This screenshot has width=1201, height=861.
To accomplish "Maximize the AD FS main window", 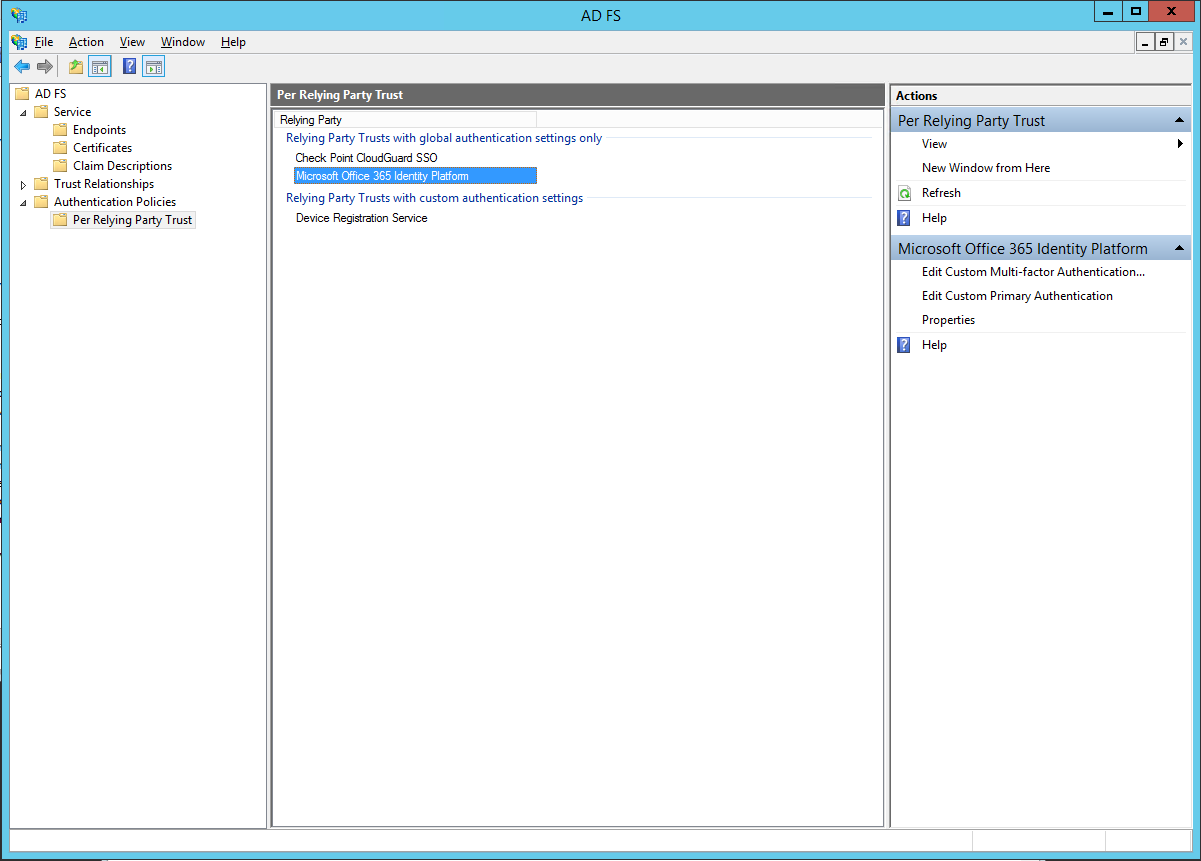I will pyautogui.click(x=1135, y=11).
